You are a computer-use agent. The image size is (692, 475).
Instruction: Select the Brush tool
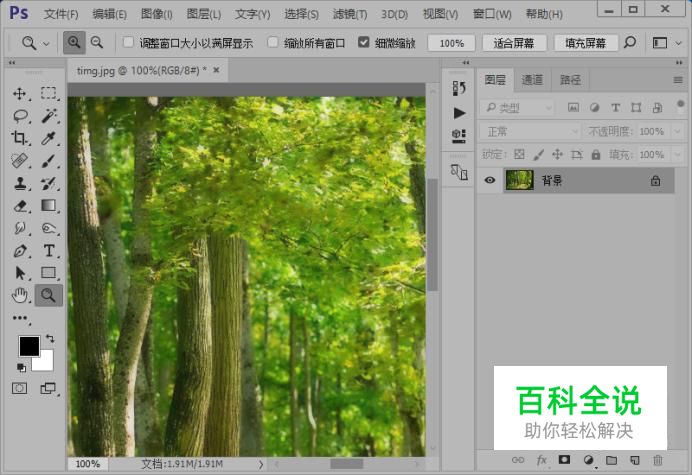pos(48,161)
